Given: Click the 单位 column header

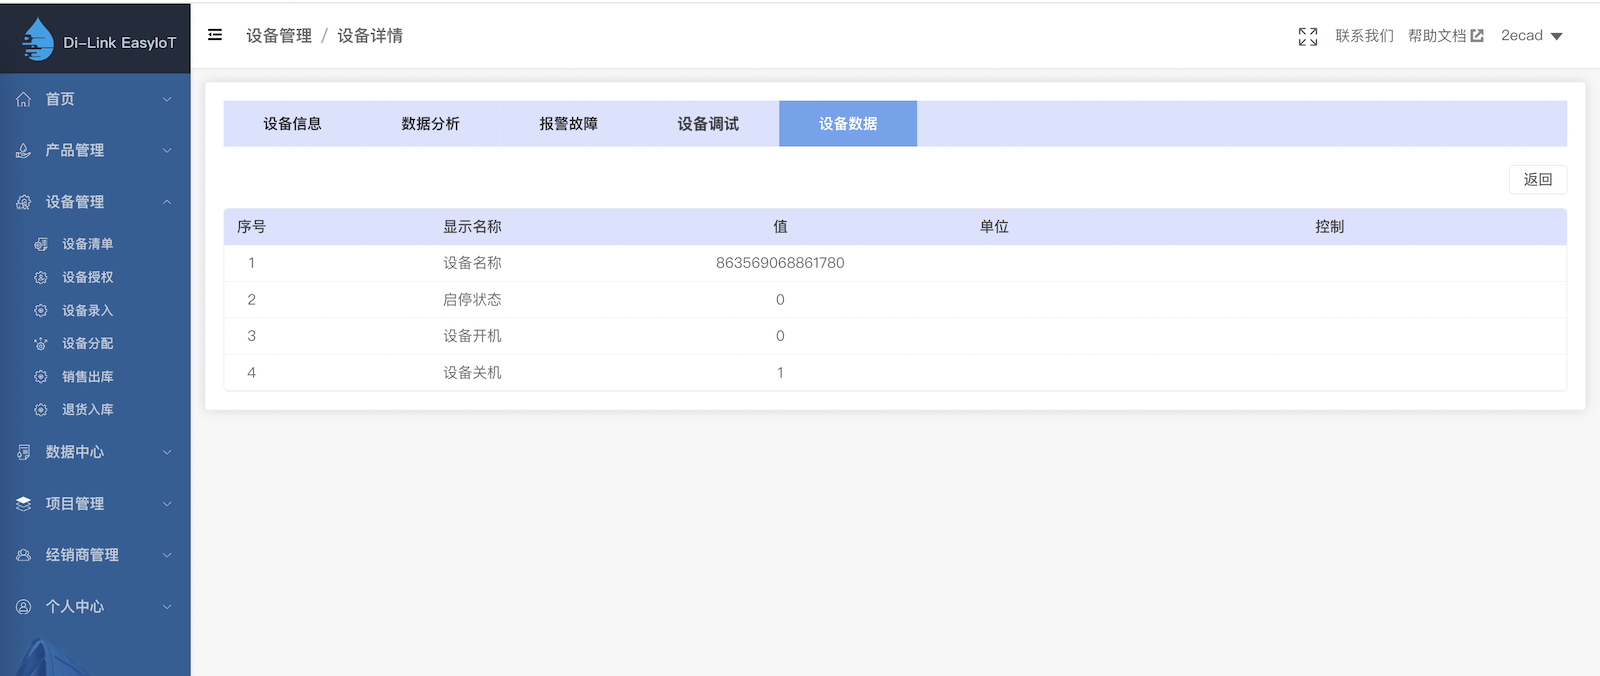Looking at the screenshot, I should (994, 227).
